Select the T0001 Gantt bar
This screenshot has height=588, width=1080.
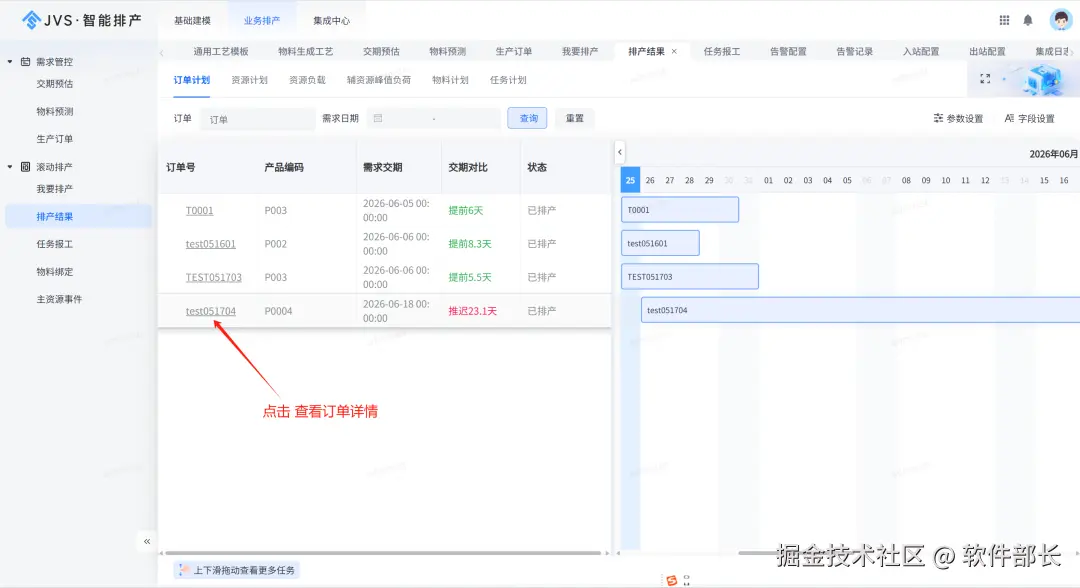(680, 210)
